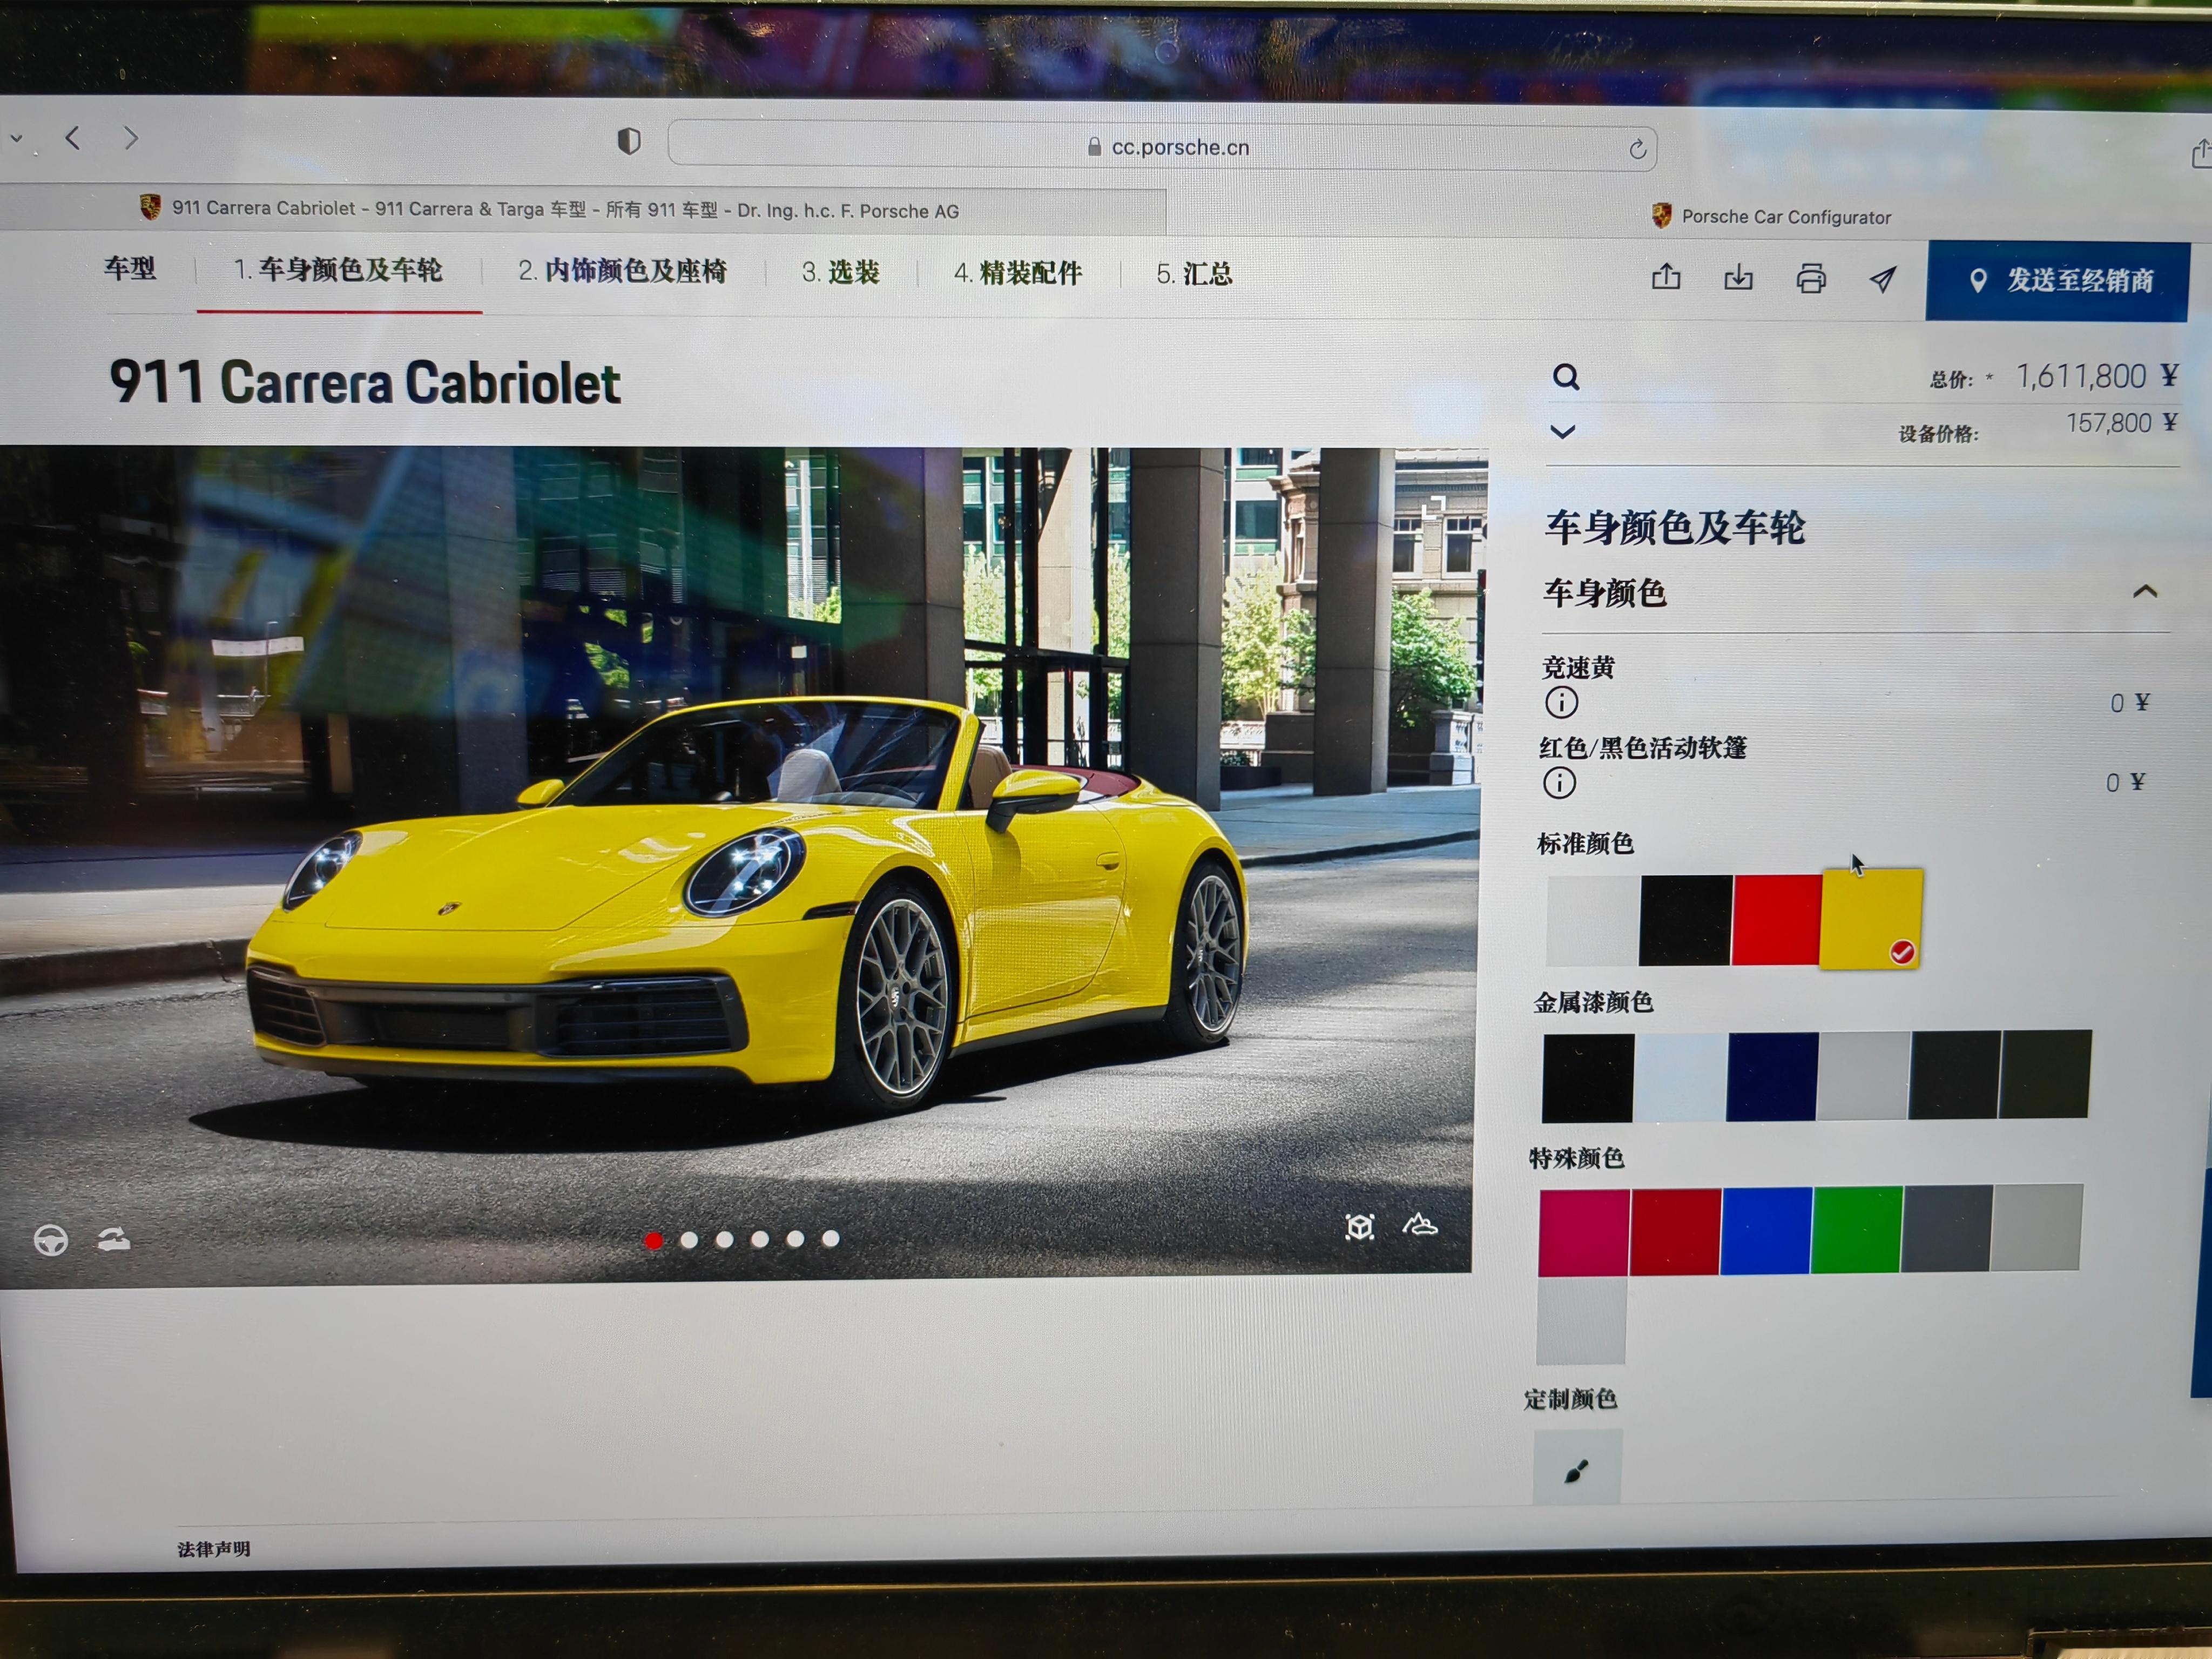
Task: Choose the light grey metallic swatch
Action: click(x=1862, y=1075)
